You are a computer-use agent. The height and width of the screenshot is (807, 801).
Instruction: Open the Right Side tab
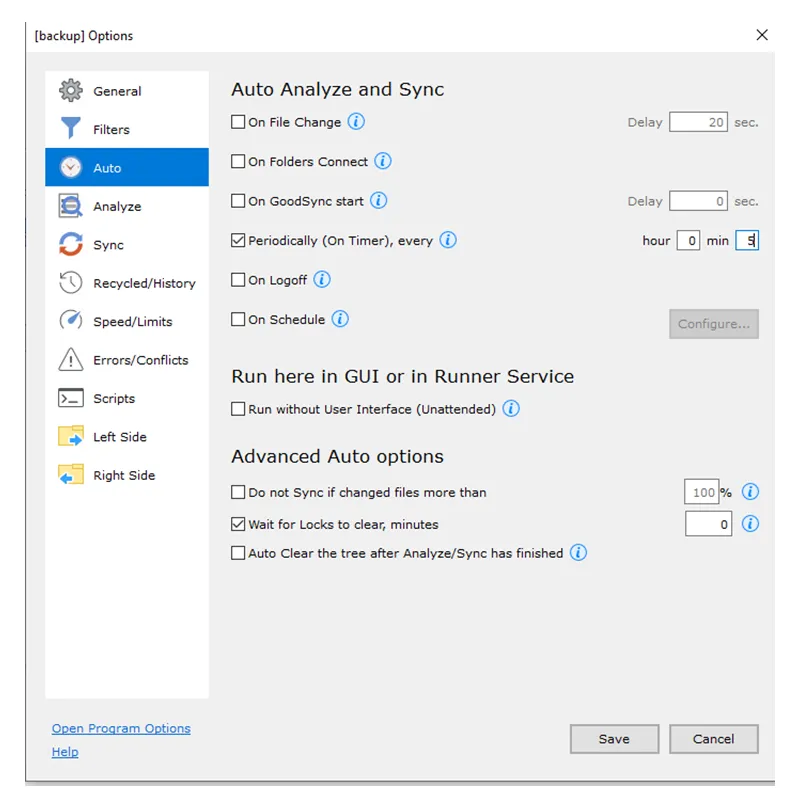point(127,475)
